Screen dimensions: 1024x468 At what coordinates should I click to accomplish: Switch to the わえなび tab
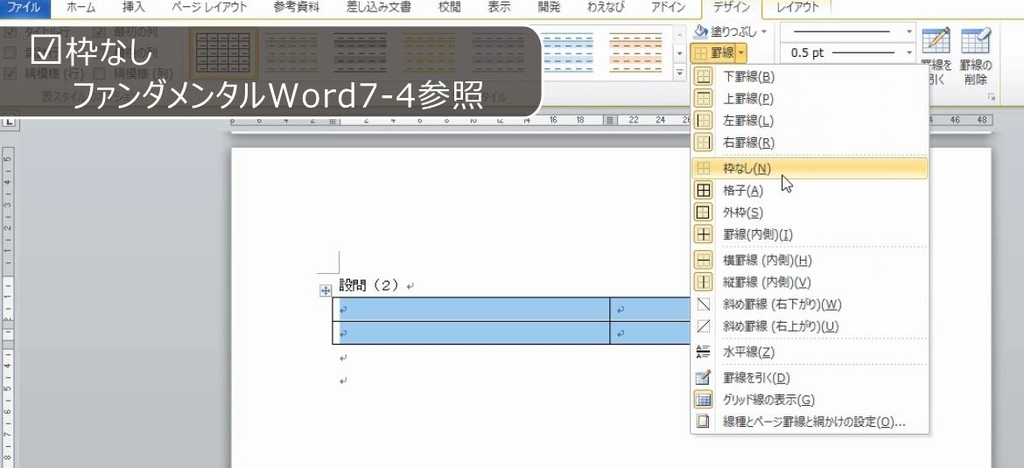click(605, 8)
